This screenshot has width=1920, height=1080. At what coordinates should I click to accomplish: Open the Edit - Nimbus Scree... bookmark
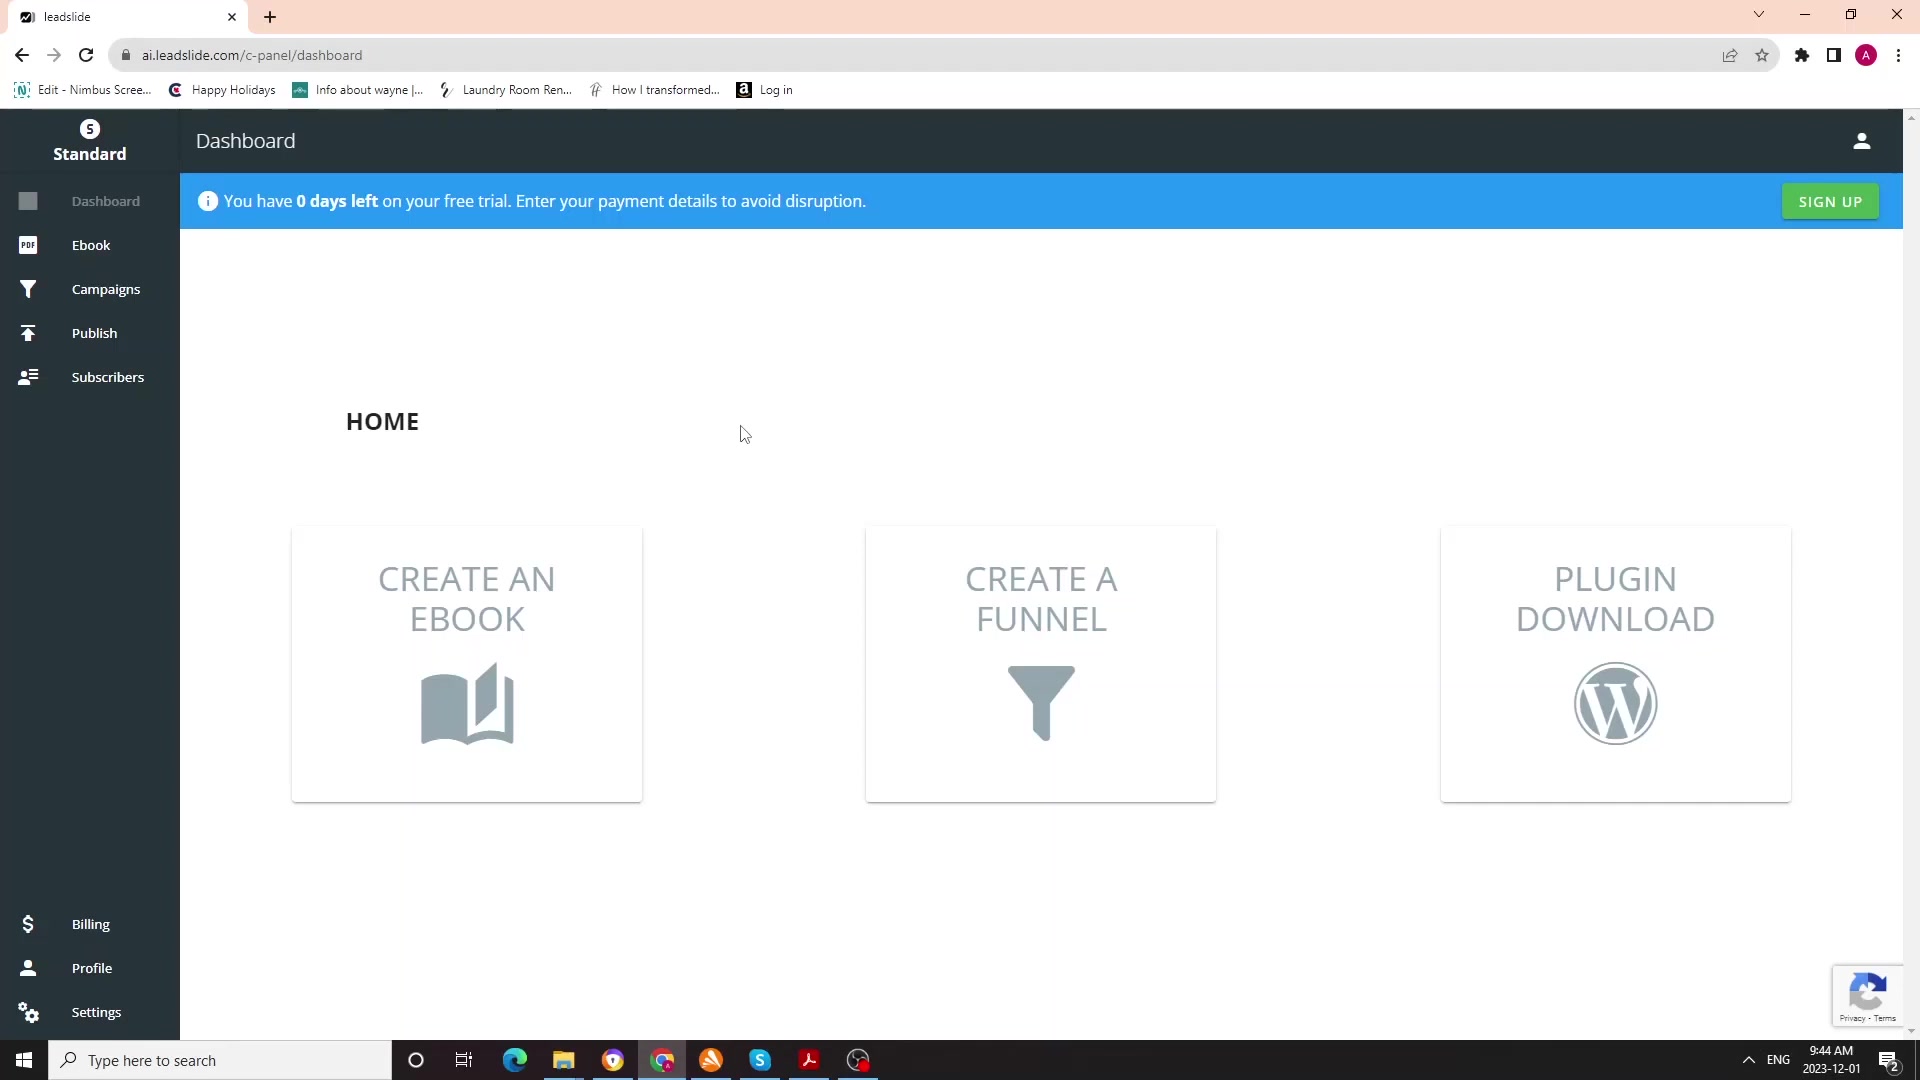83,90
